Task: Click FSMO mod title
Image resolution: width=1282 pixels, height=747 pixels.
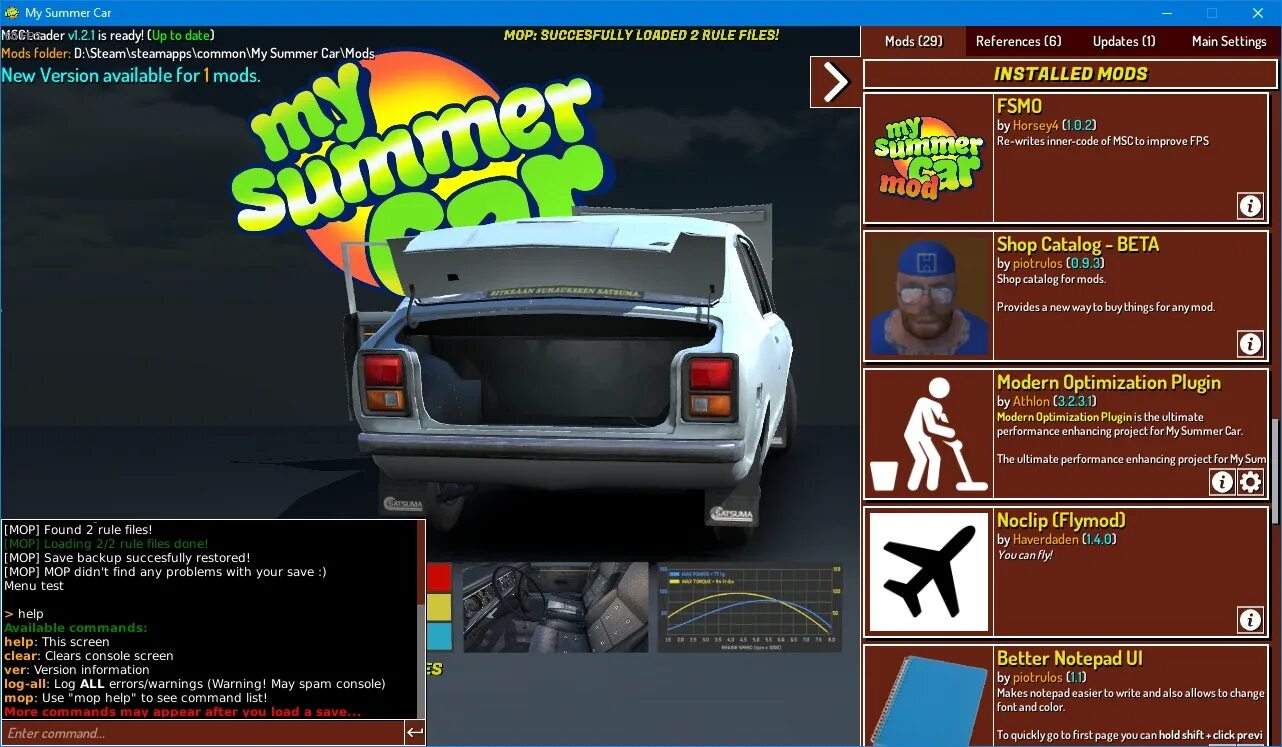Action: 1019,106
